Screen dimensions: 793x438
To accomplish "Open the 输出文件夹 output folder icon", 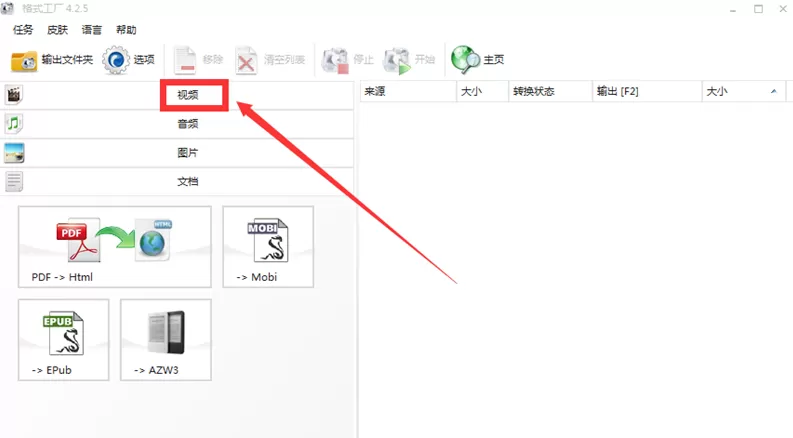I will (x=24, y=61).
